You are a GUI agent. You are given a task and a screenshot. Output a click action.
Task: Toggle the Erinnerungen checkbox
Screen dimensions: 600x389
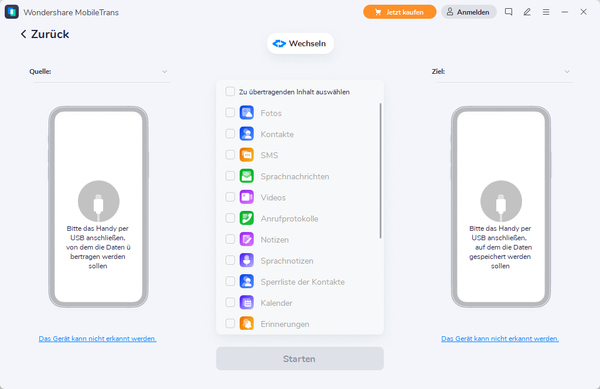[230, 324]
